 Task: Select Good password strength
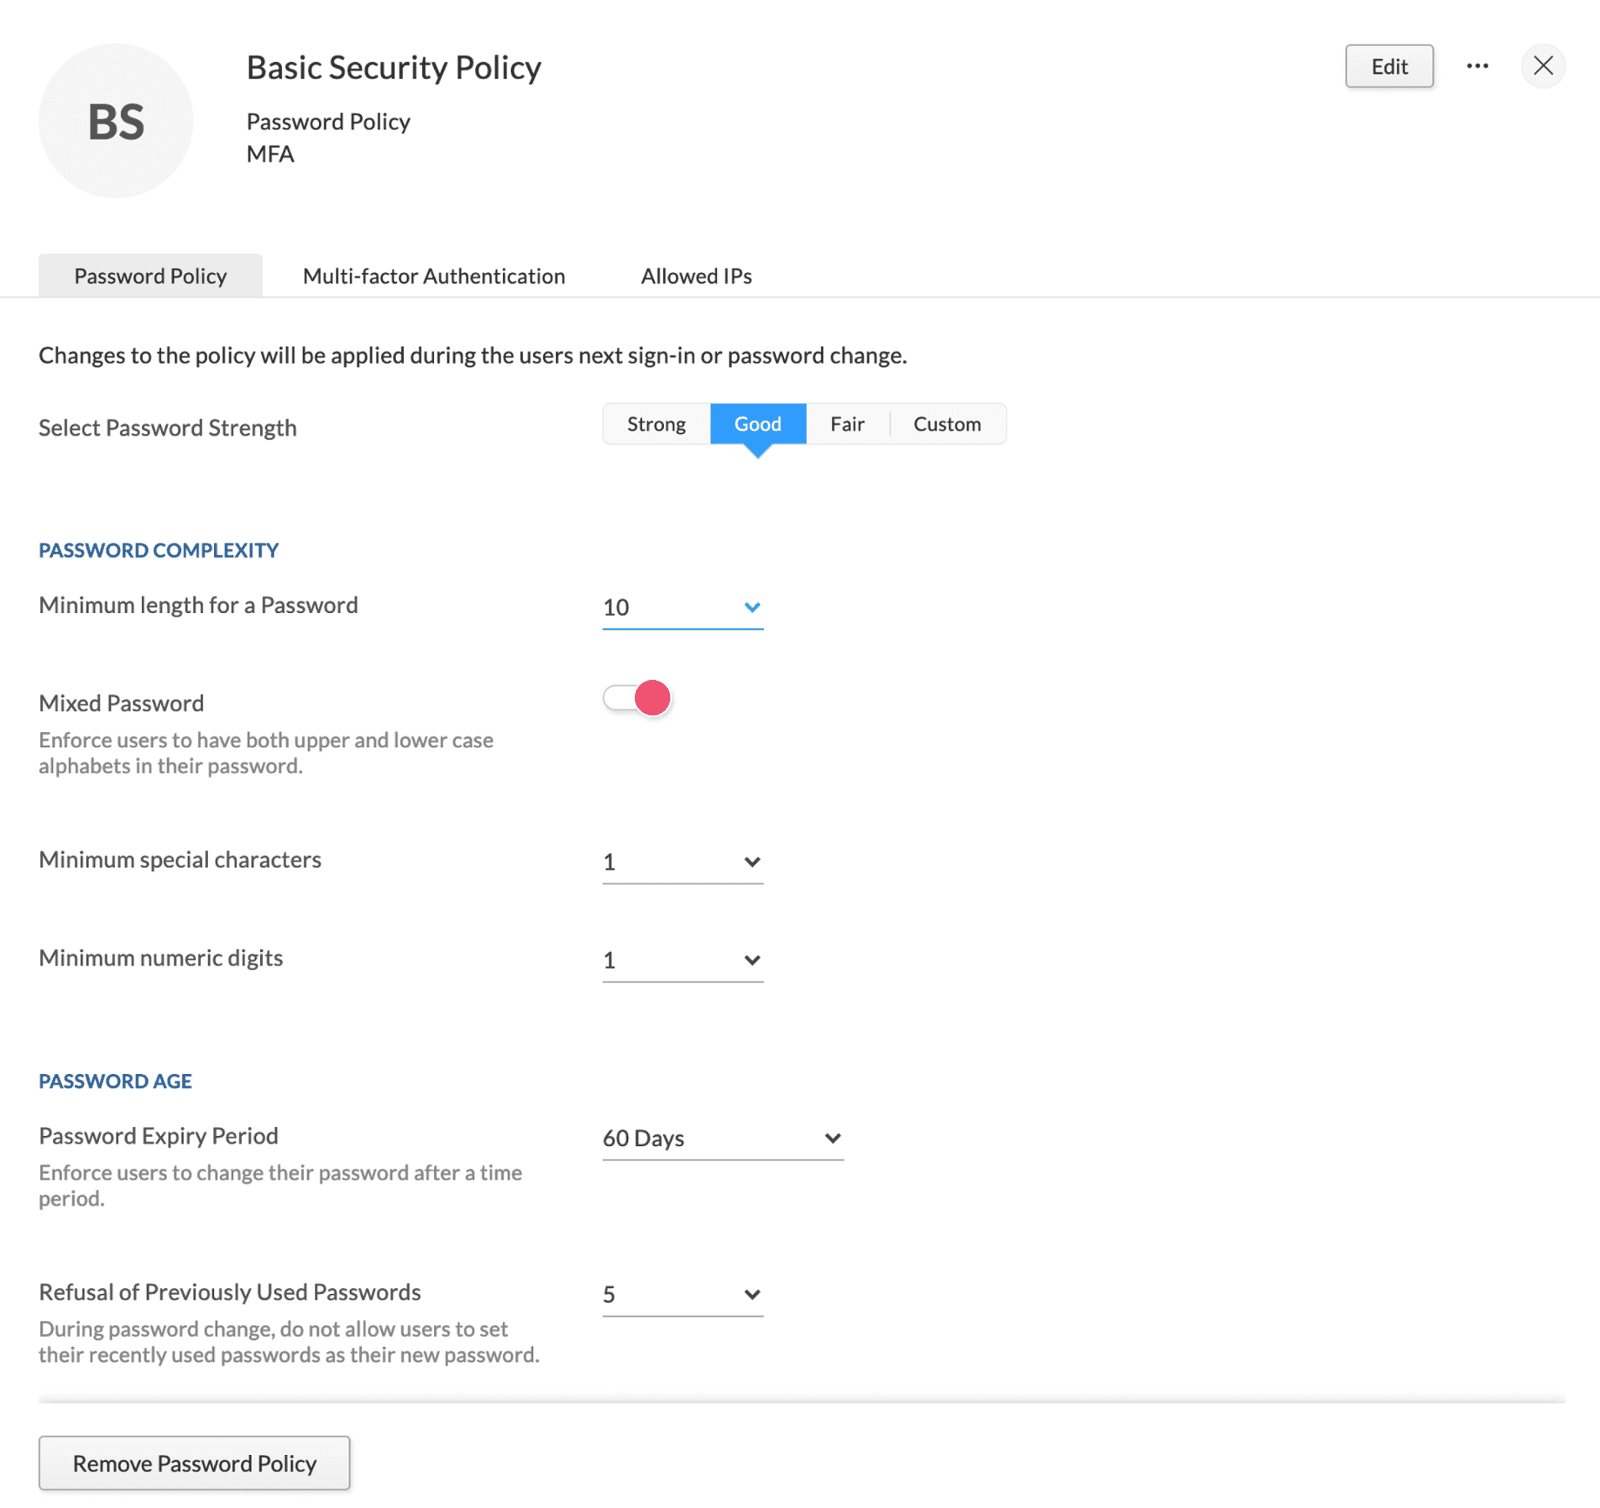[x=758, y=424]
